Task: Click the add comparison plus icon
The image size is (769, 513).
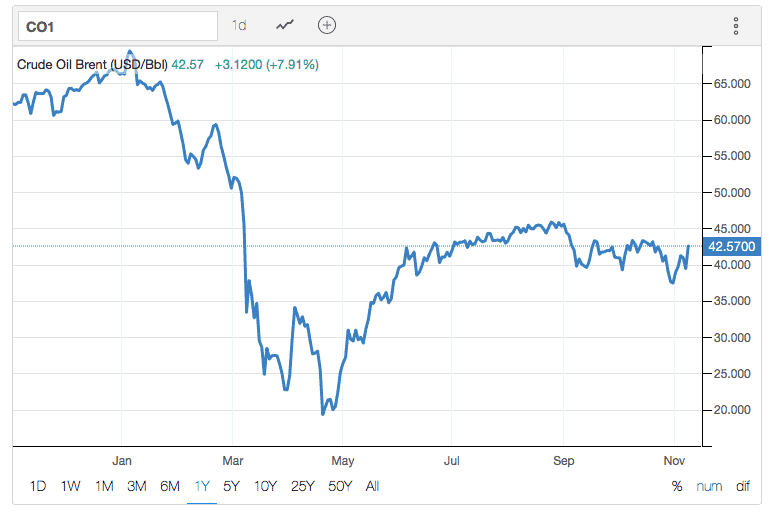Action: 327,25
